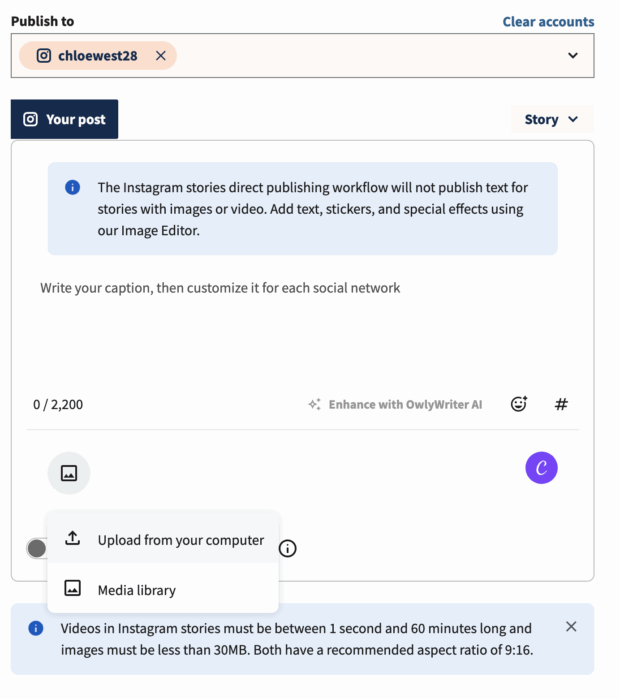Click the Instagram icon in account chip
This screenshot has height=699, width=620.
44,56
